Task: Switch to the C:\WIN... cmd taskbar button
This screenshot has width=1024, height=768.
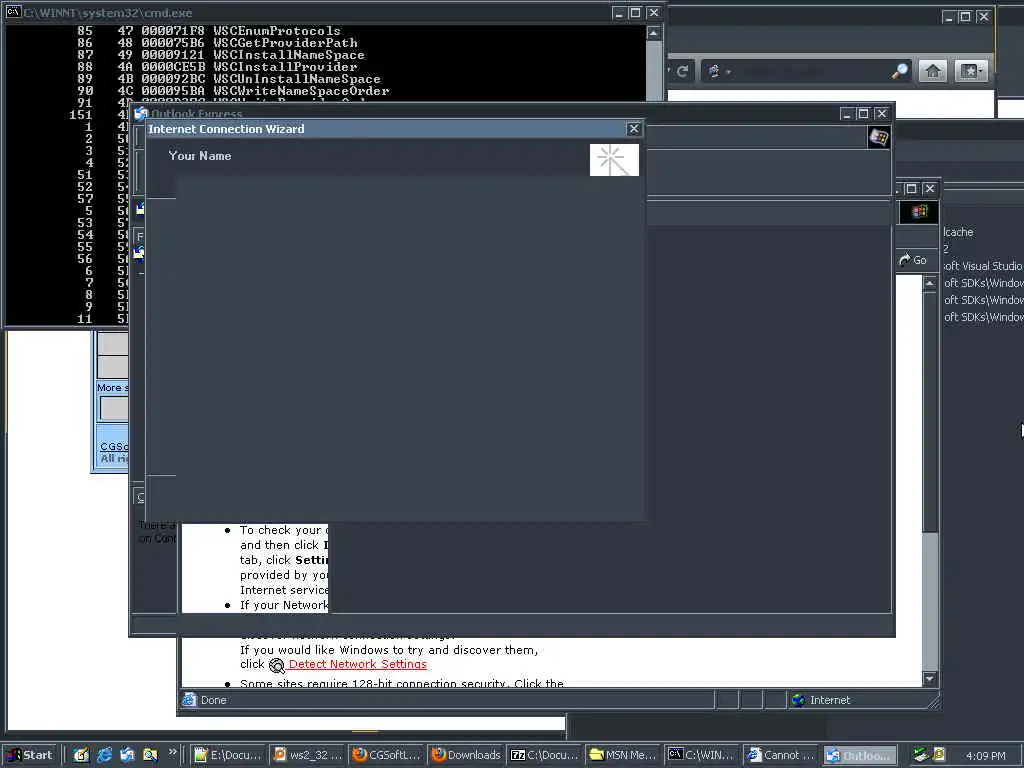Action: point(702,755)
